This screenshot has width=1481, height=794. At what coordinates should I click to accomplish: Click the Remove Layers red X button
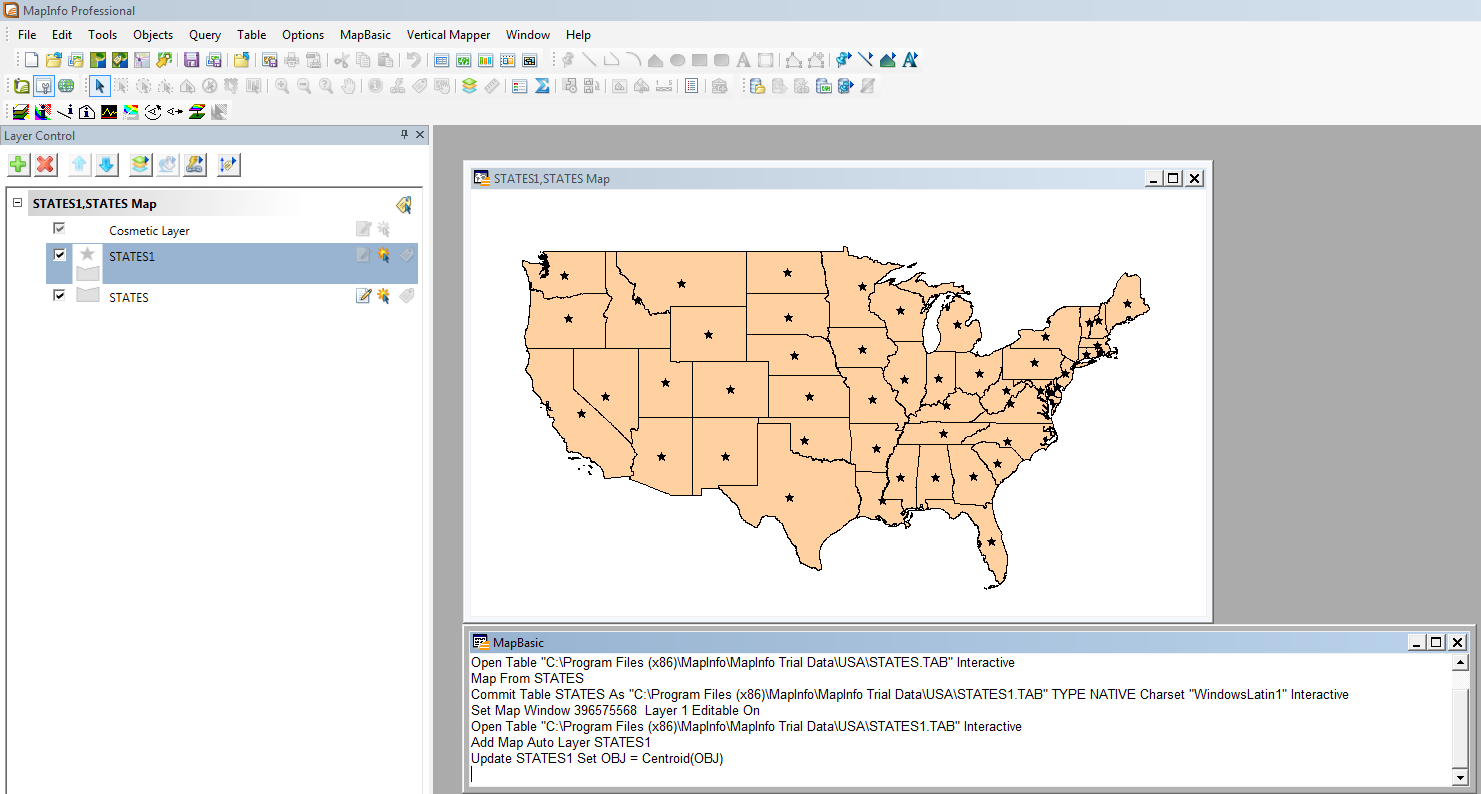(45, 165)
